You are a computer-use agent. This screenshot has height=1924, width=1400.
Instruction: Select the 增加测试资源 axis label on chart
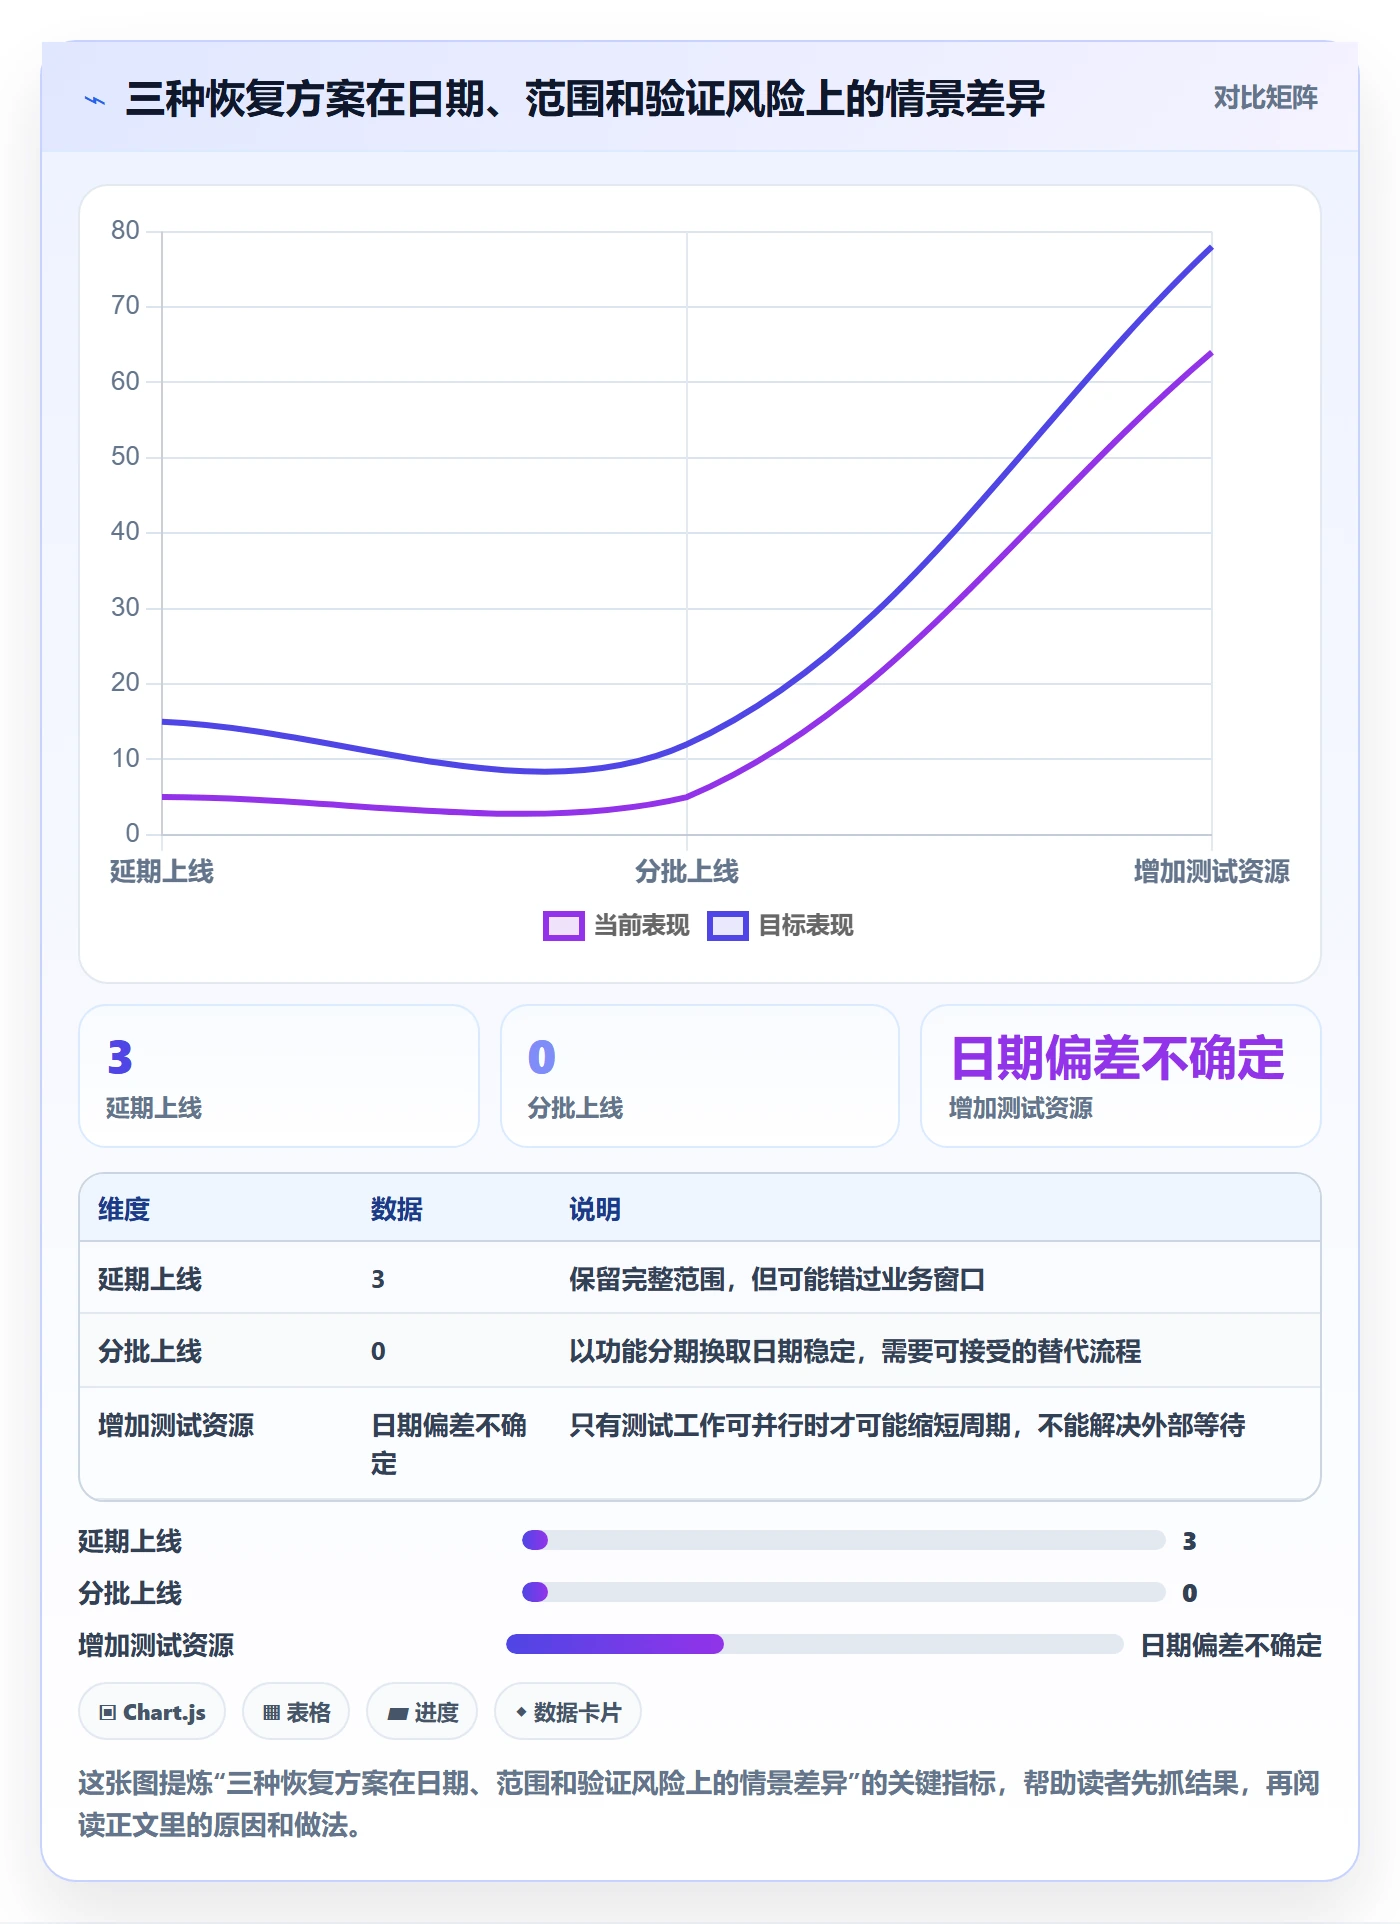1211,872
